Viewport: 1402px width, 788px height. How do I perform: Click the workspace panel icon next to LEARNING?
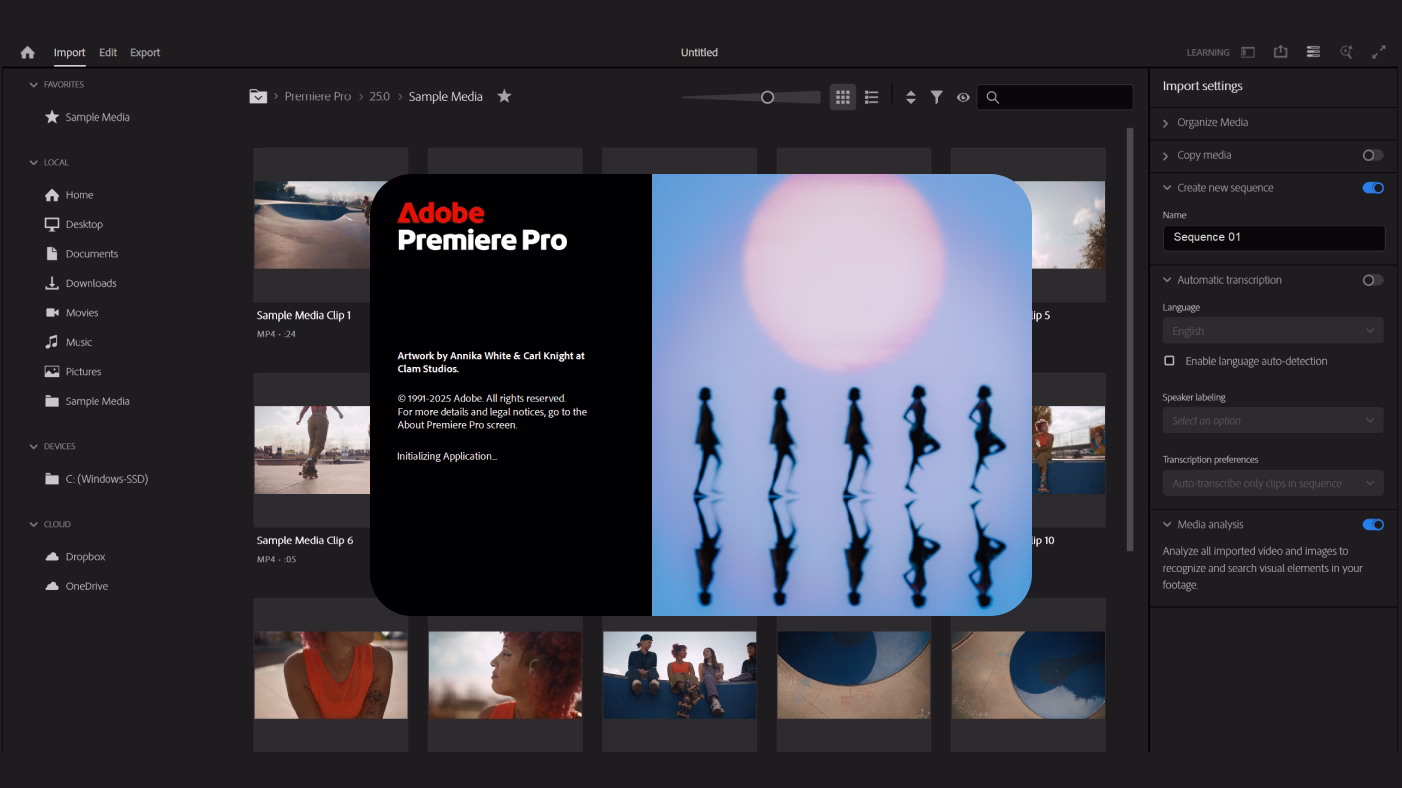[1247, 52]
